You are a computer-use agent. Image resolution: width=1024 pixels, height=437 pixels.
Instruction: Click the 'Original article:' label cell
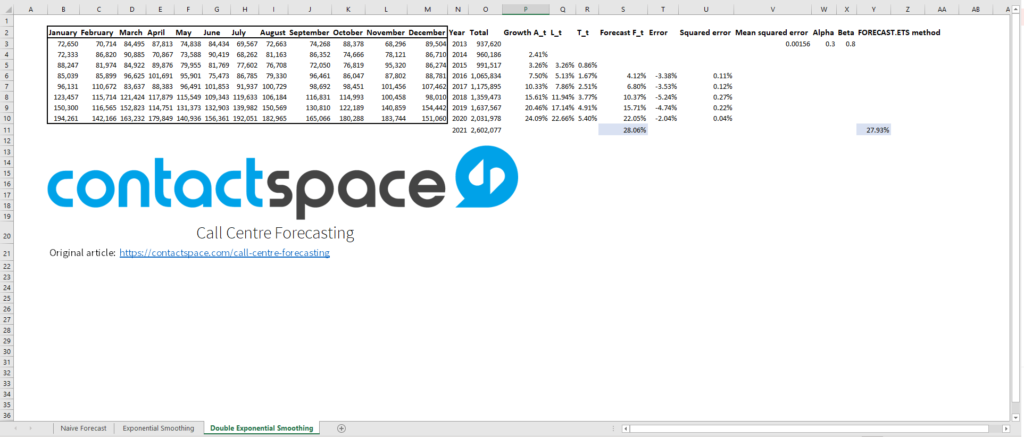pyautogui.click(x=82, y=253)
